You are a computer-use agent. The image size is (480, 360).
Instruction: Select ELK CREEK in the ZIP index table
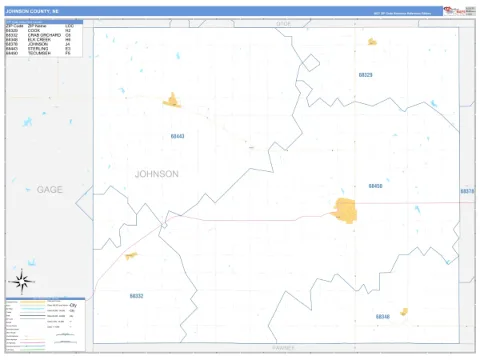click(39, 39)
